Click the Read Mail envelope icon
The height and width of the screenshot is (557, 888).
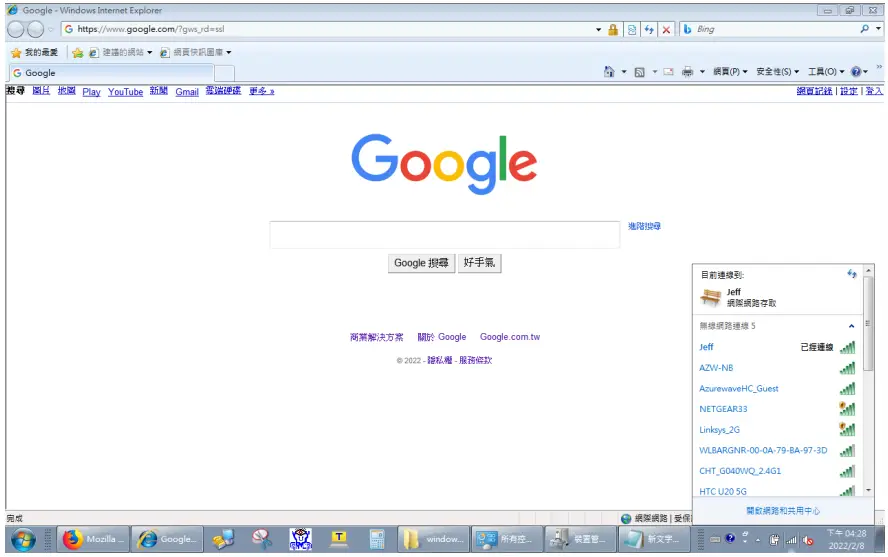point(668,72)
